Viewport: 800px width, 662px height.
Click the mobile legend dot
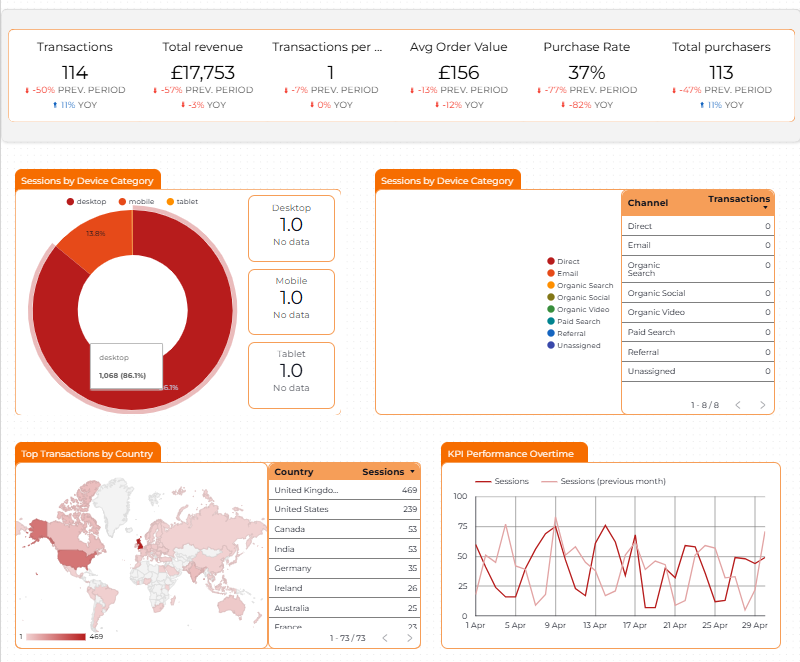click(122, 201)
